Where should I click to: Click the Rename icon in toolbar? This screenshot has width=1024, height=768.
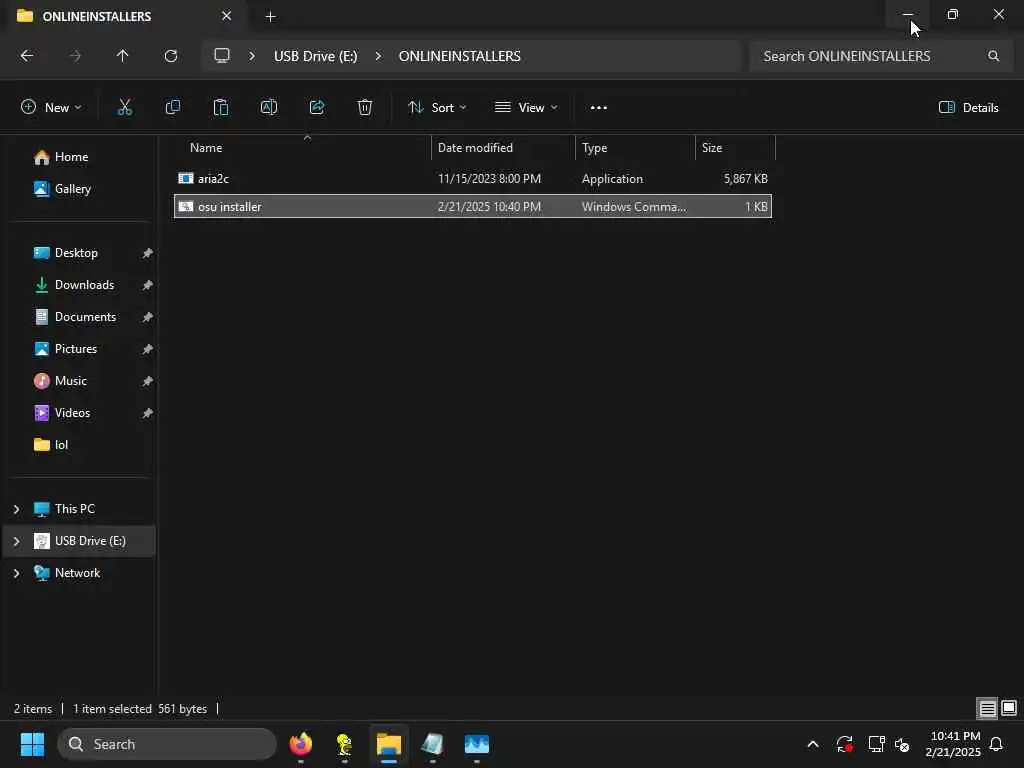point(269,107)
